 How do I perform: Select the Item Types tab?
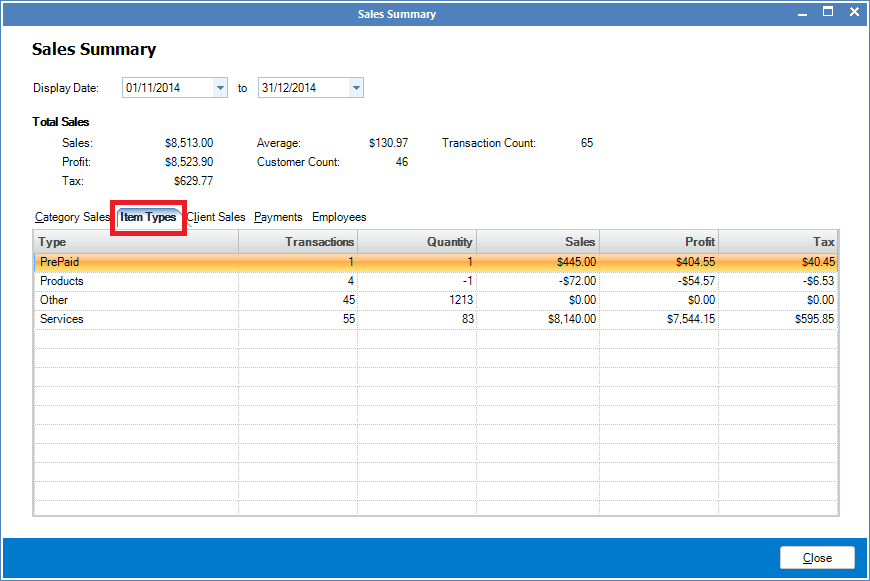(148, 217)
